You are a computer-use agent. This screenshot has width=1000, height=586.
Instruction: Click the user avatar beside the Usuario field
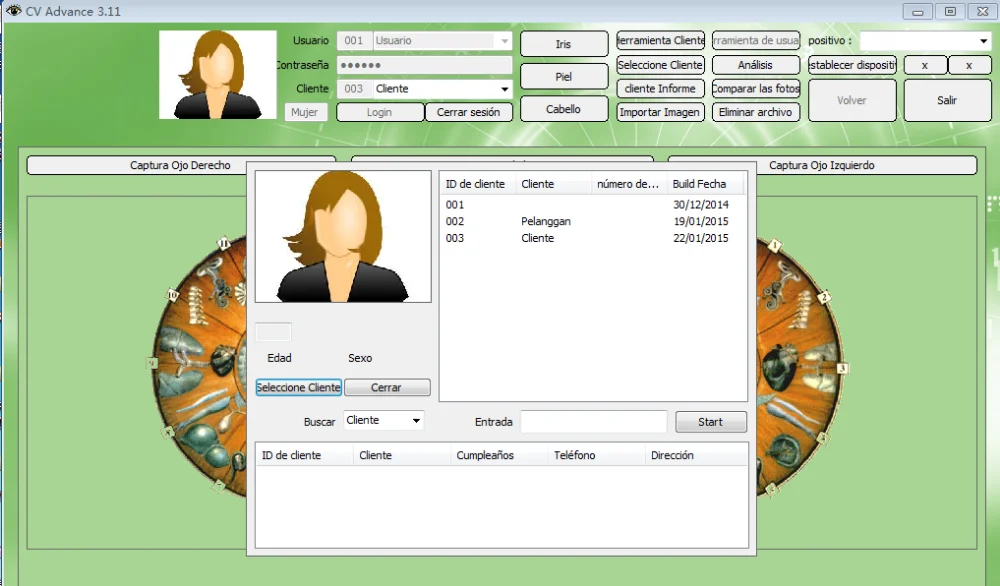coord(217,74)
